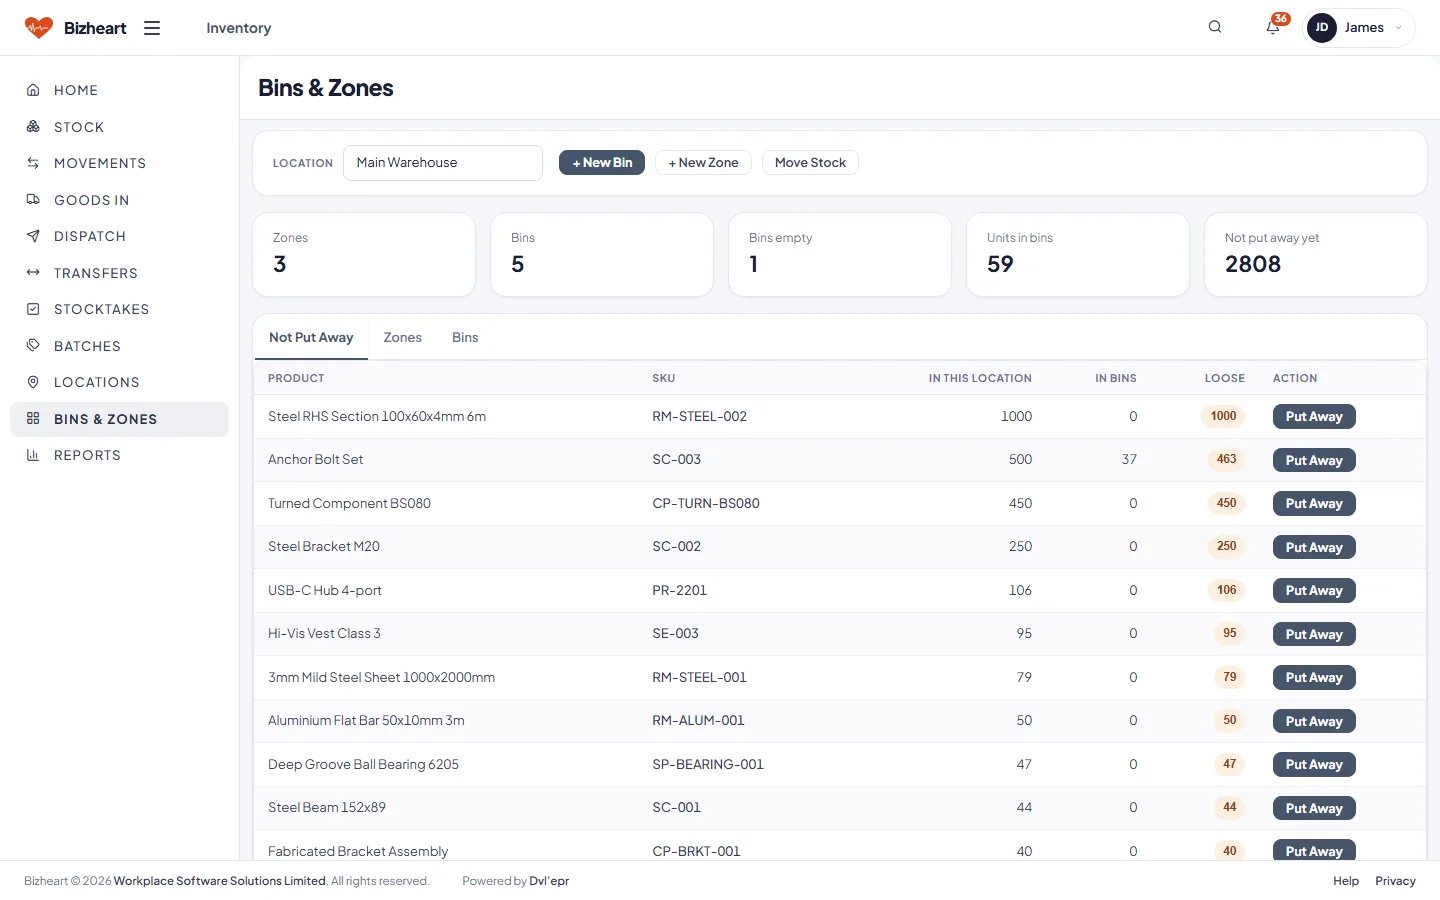Click the Goods In truck icon
Viewport: 1440px width, 900px height.
click(x=33, y=200)
